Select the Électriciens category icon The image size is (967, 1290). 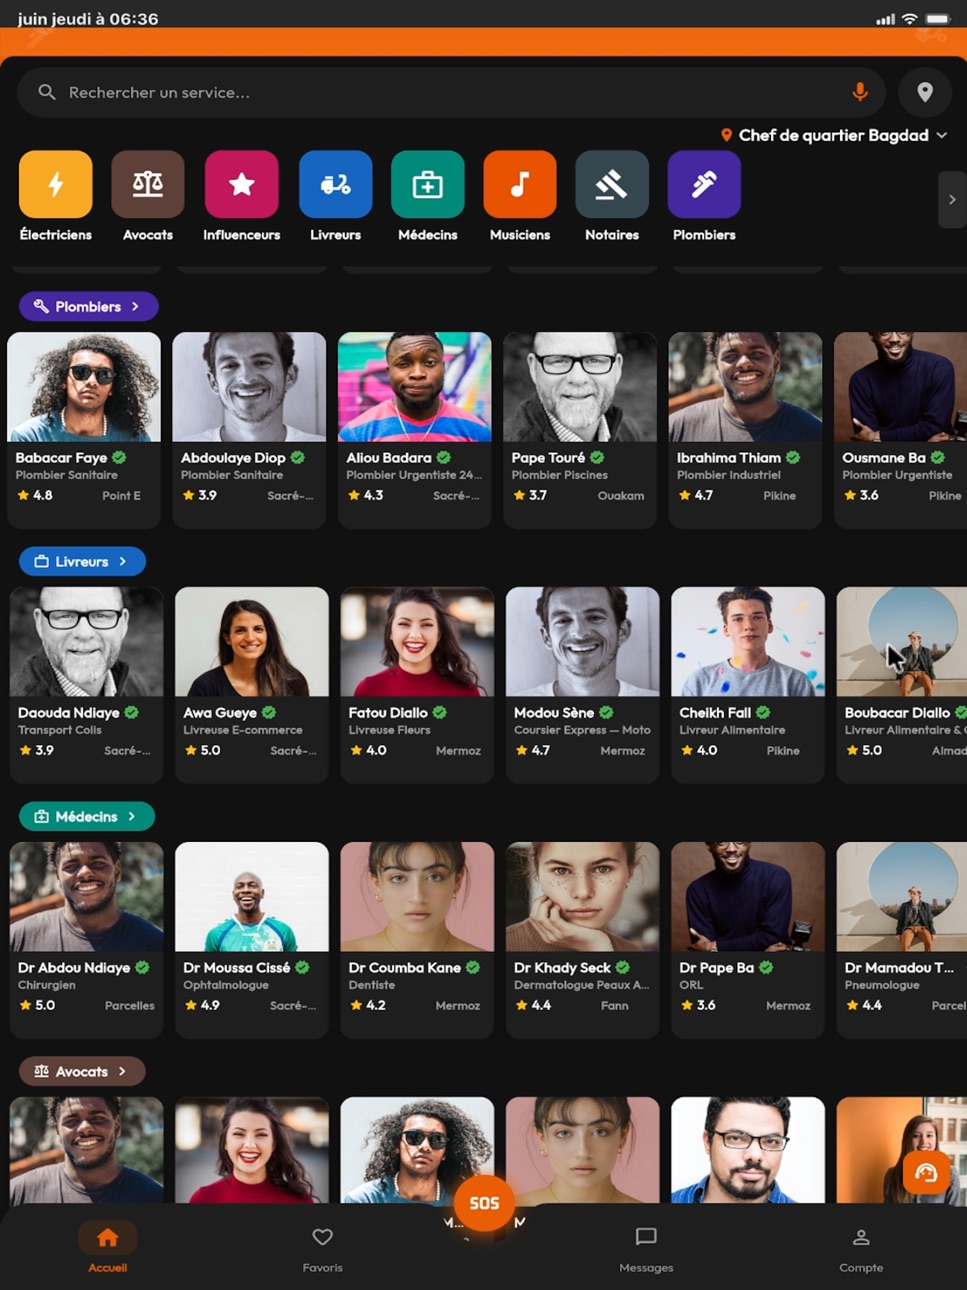56,184
